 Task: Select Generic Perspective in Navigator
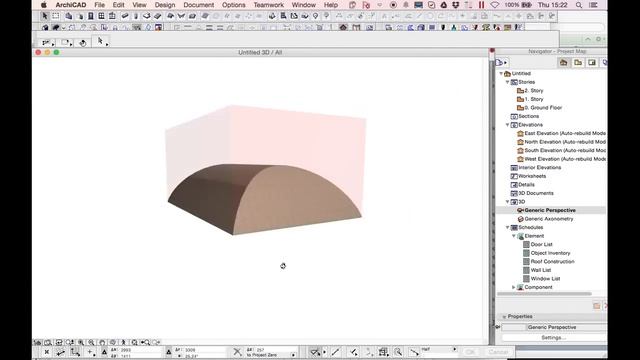550,210
